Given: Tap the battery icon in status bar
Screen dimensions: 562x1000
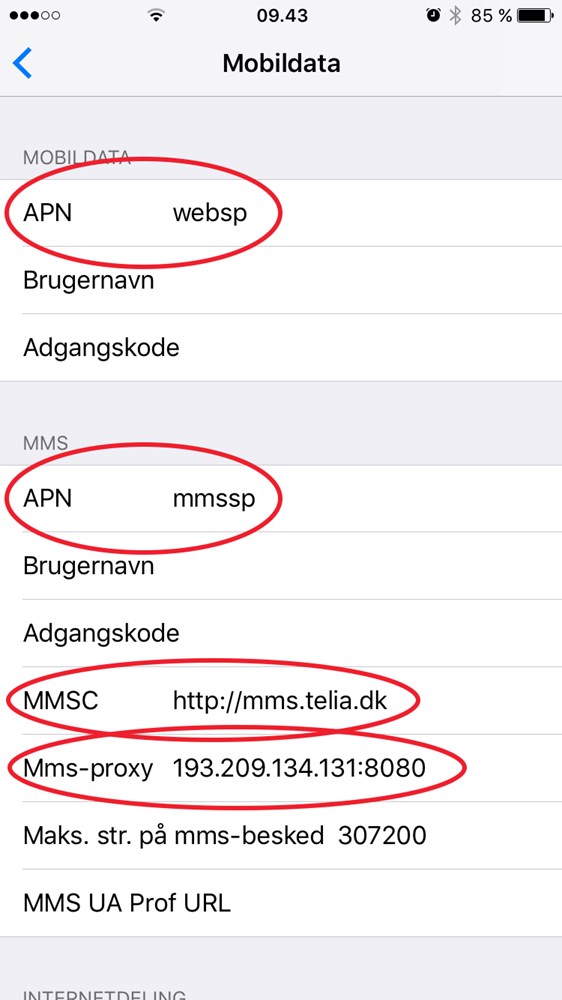Looking at the screenshot, I should pyautogui.click(x=535, y=15).
